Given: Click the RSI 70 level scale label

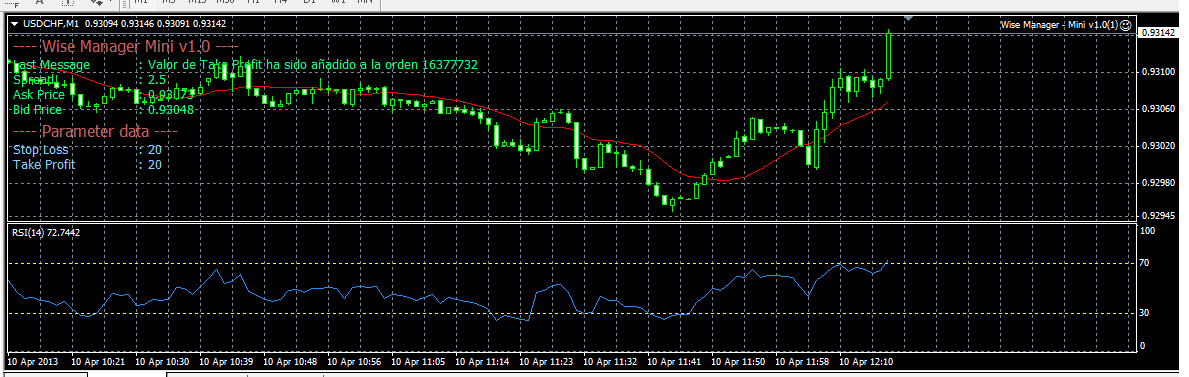Looking at the screenshot, I should tap(1145, 263).
